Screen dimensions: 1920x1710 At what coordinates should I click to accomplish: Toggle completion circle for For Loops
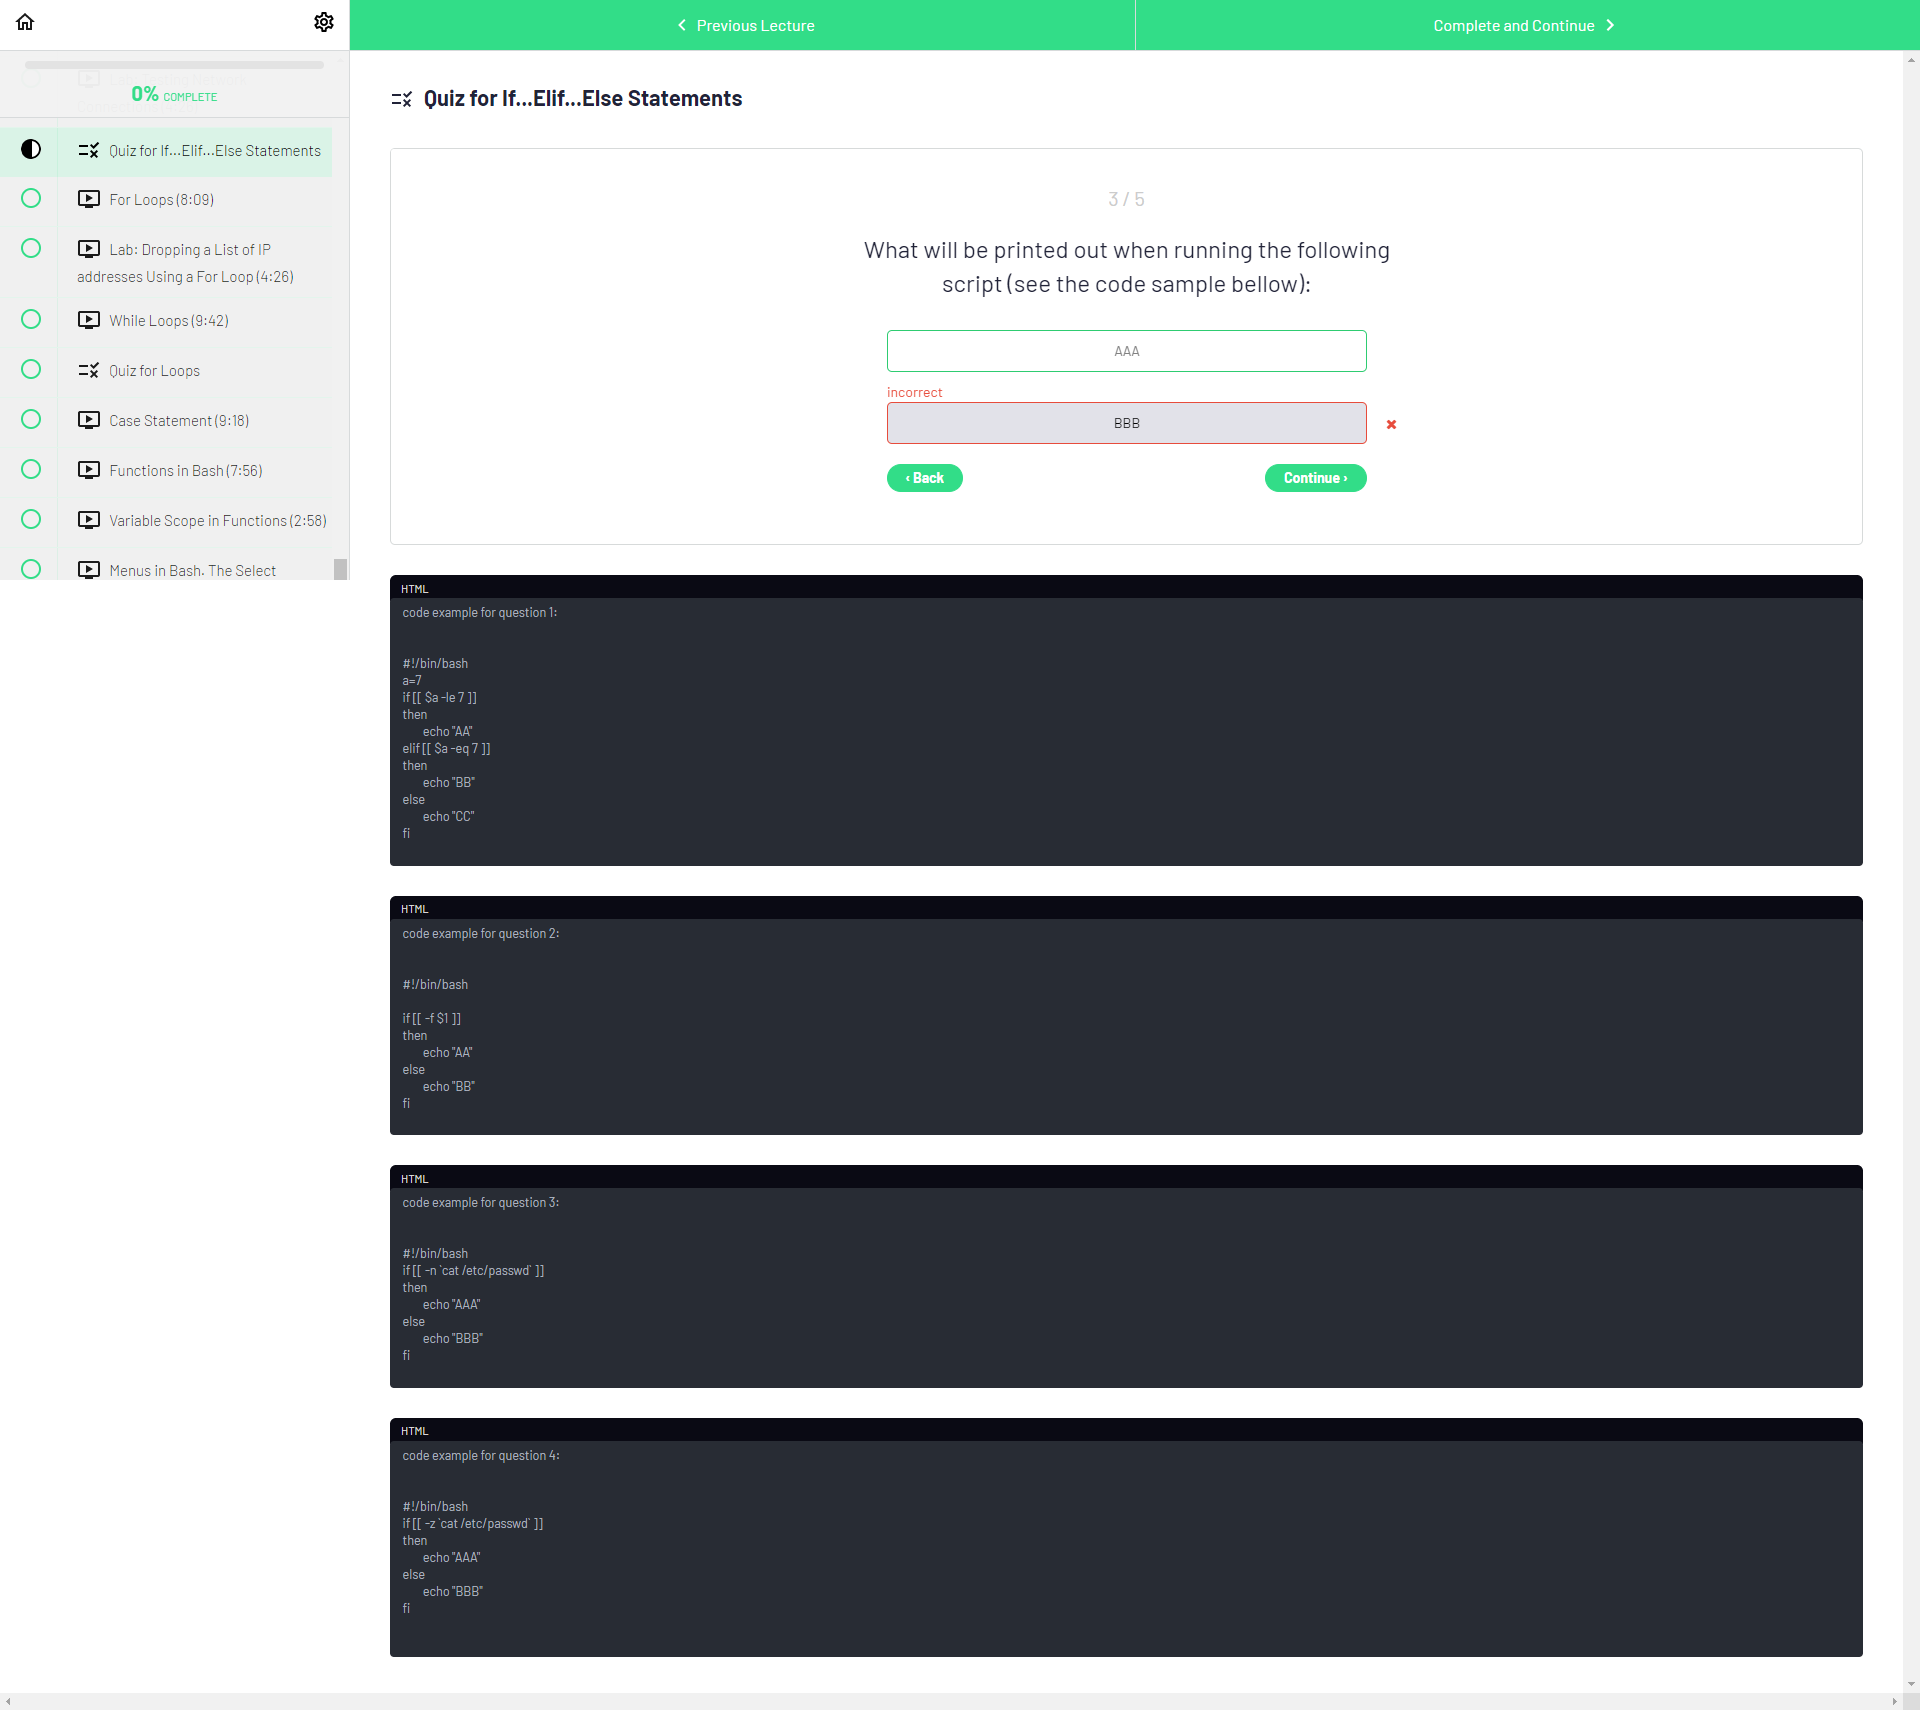[31, 199]
